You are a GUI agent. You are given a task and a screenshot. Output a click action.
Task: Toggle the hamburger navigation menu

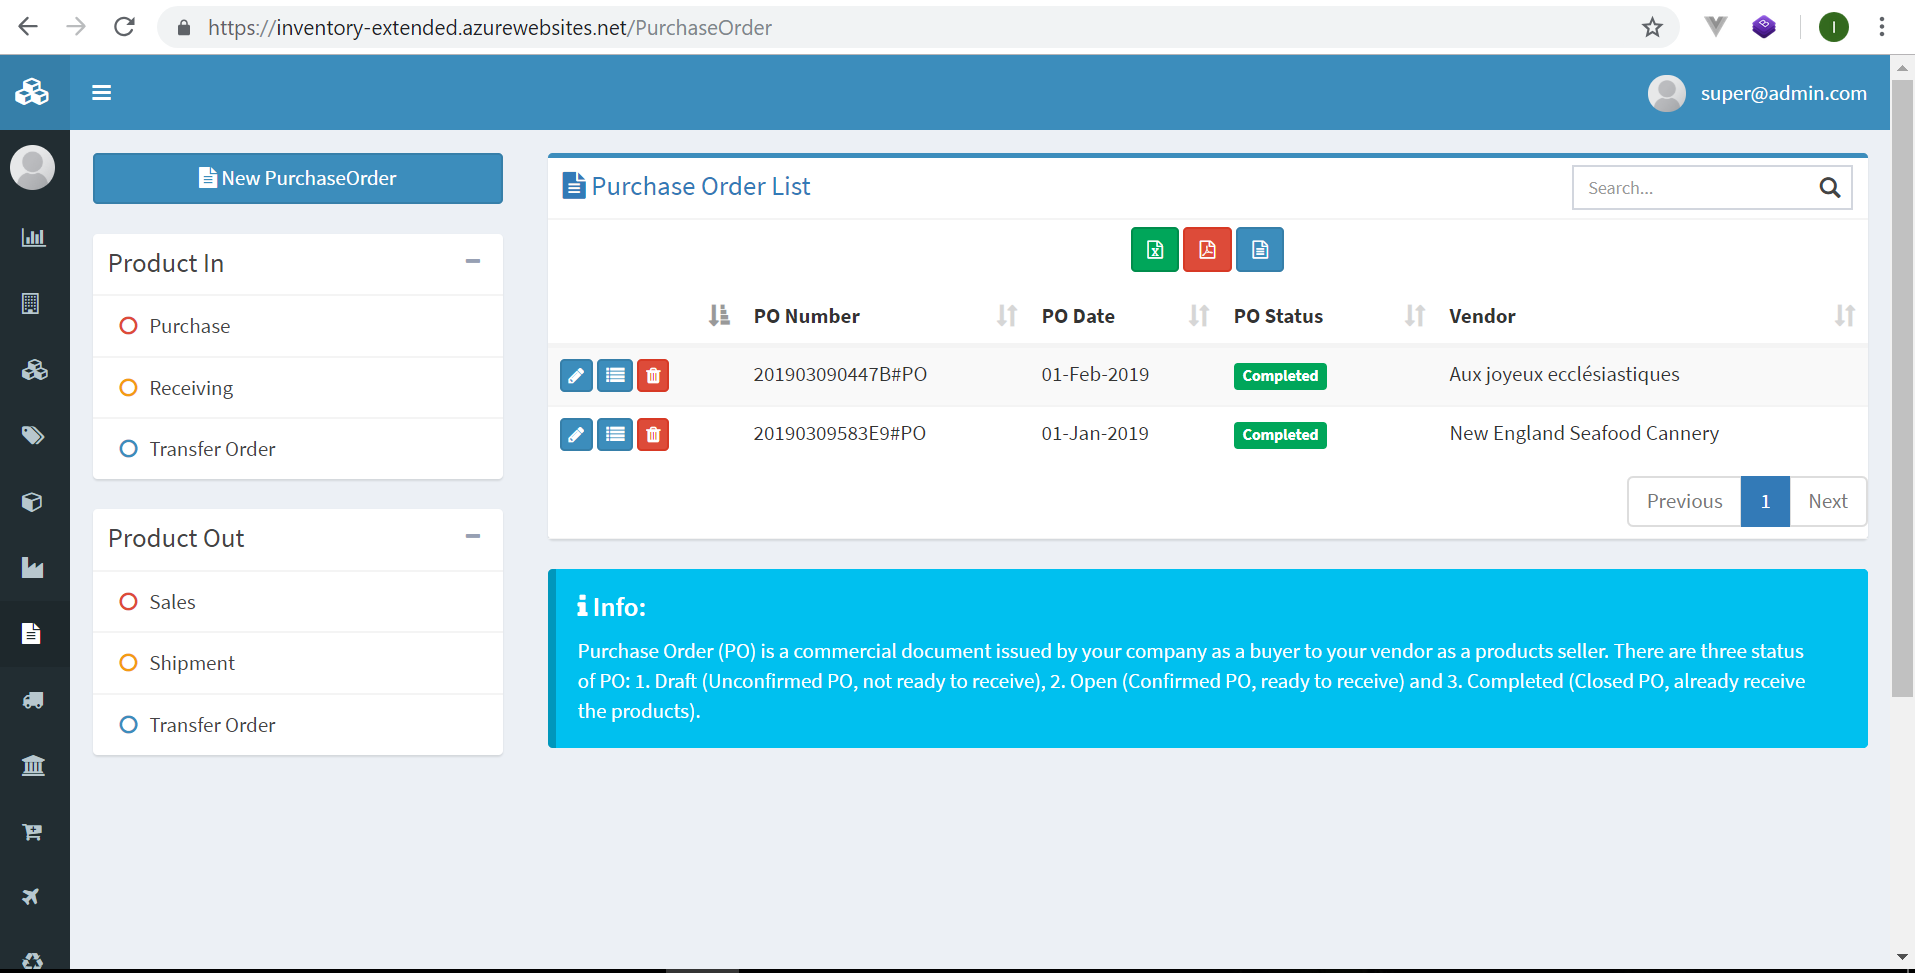101,92
